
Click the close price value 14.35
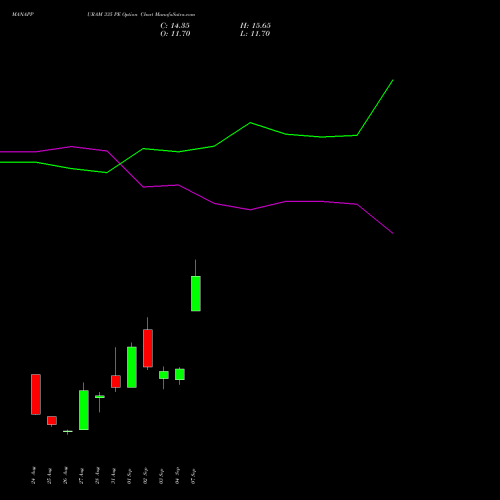pos(180,26)
